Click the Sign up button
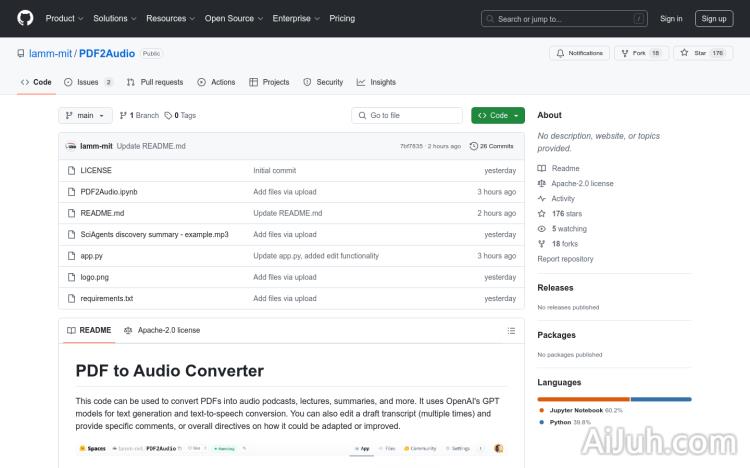The height and width of the screenshot is (468, 750). pos(714,18)
